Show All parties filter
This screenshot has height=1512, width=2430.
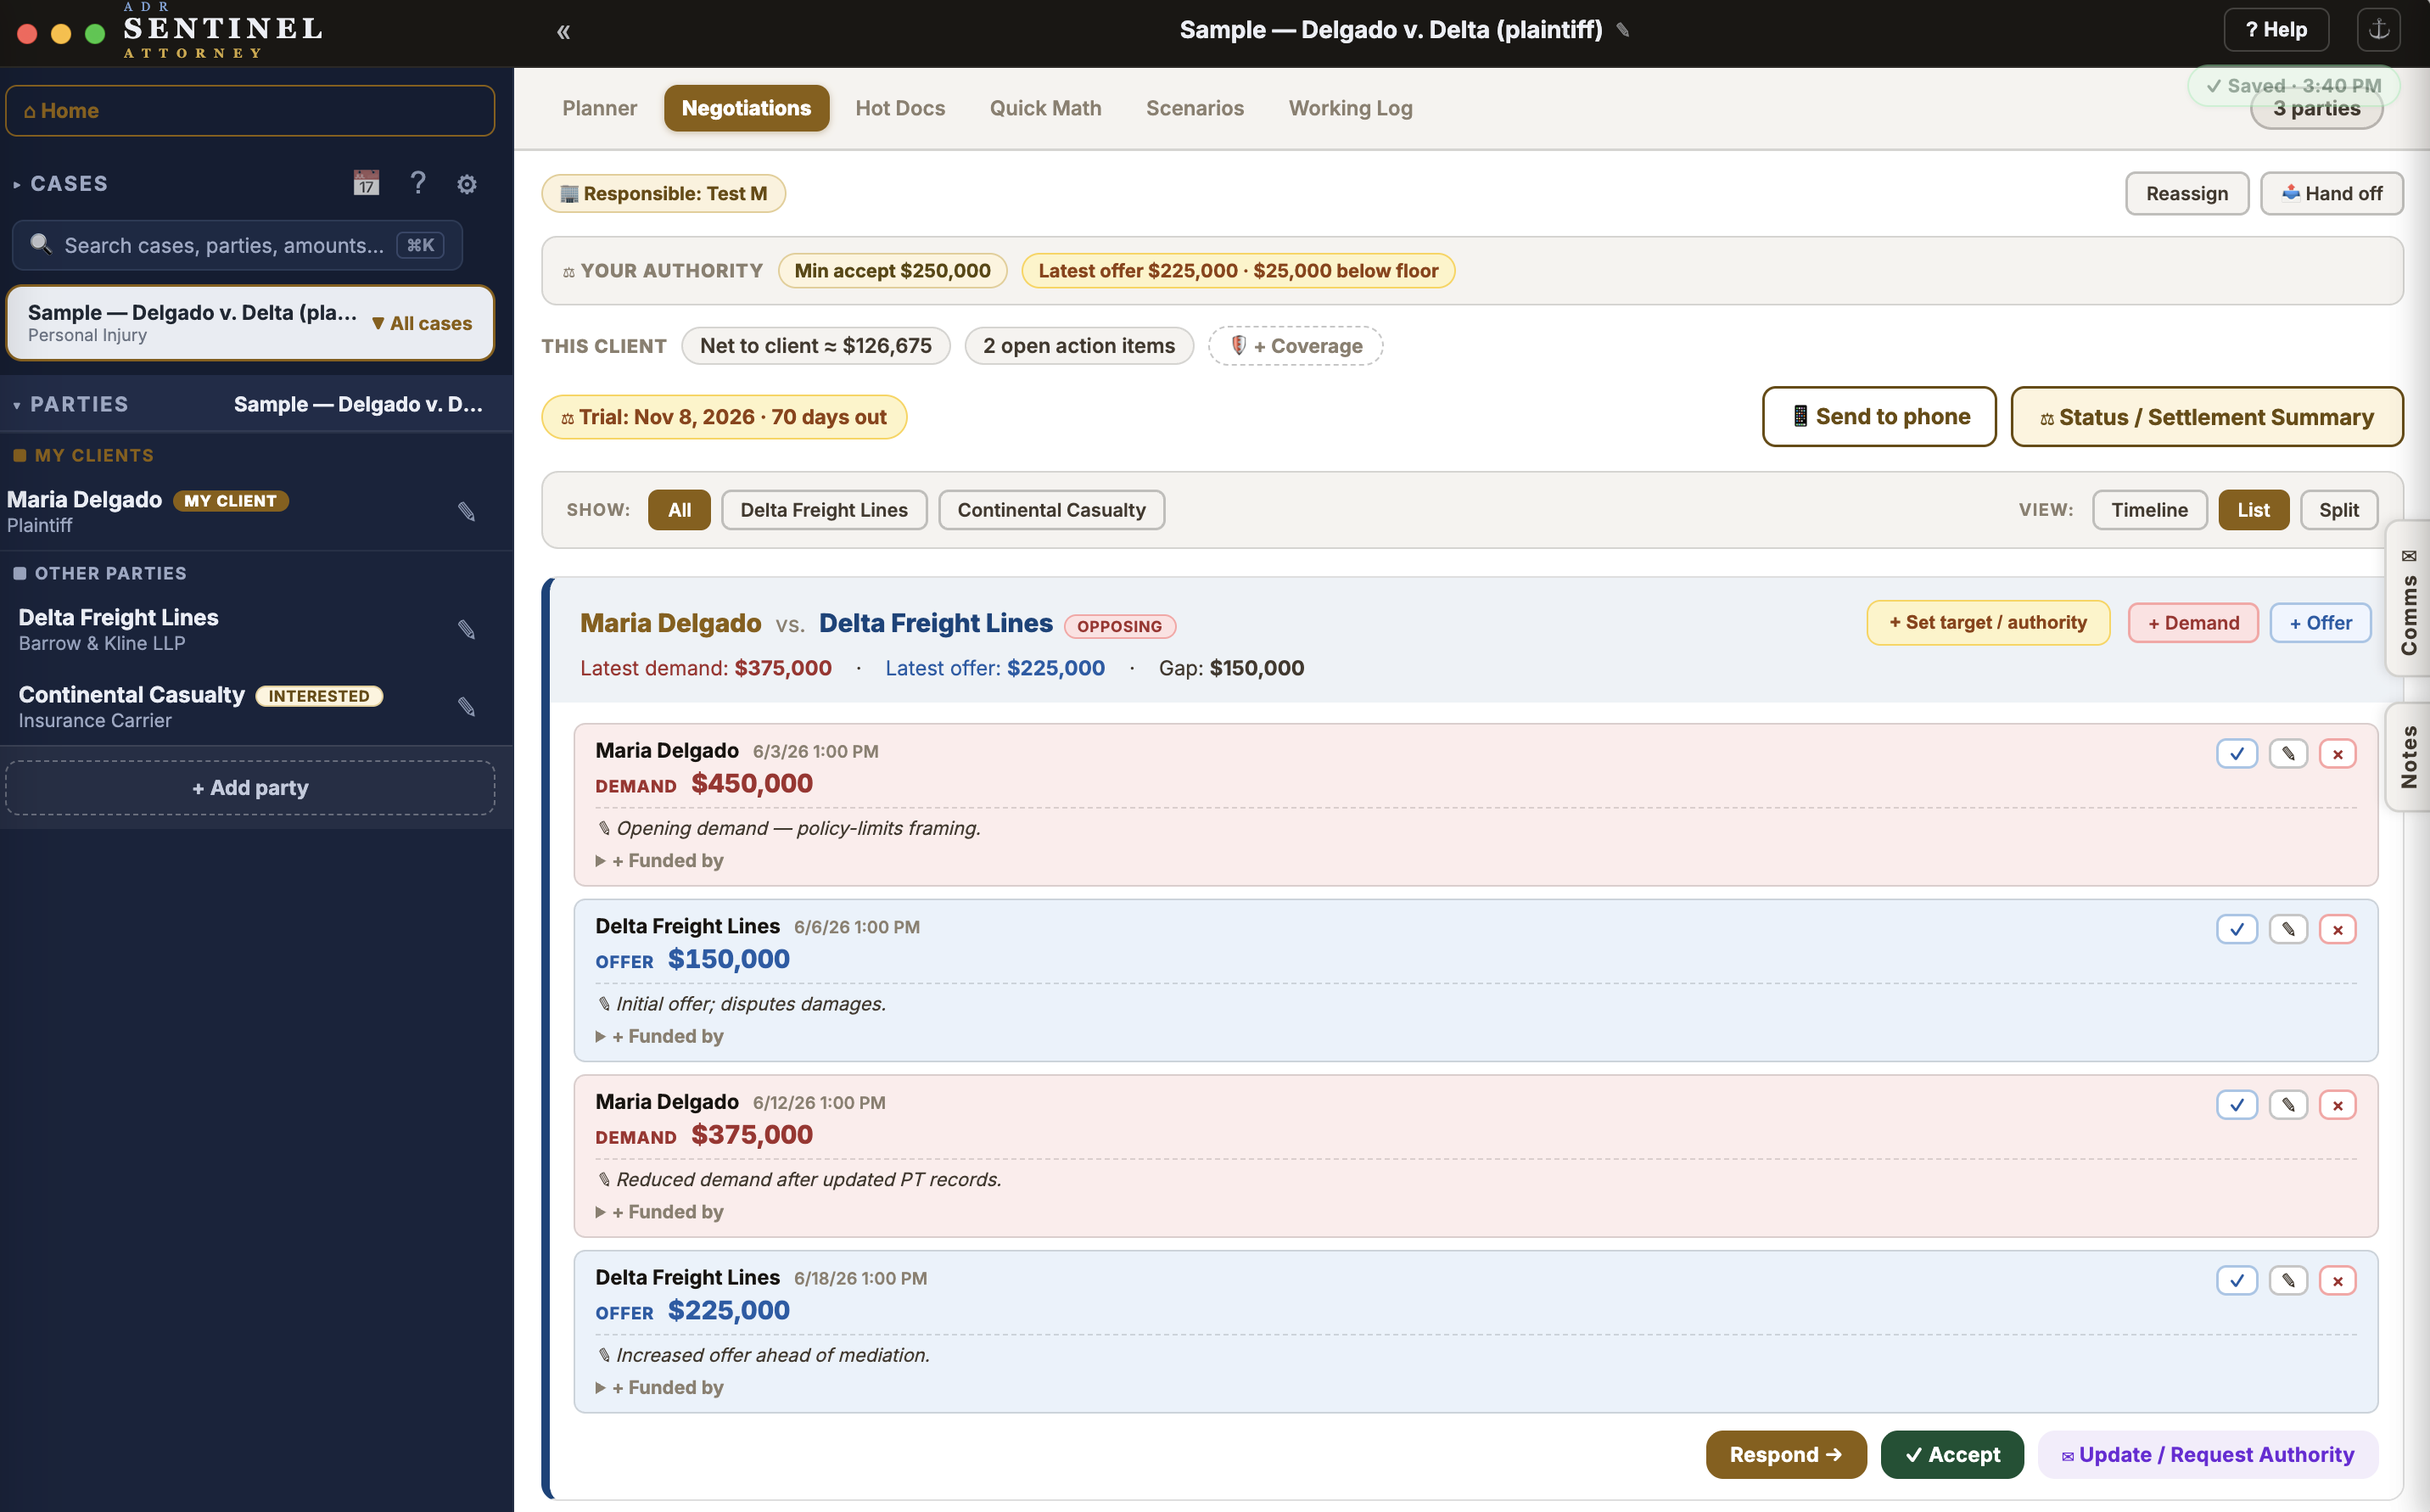pos(679,510)
